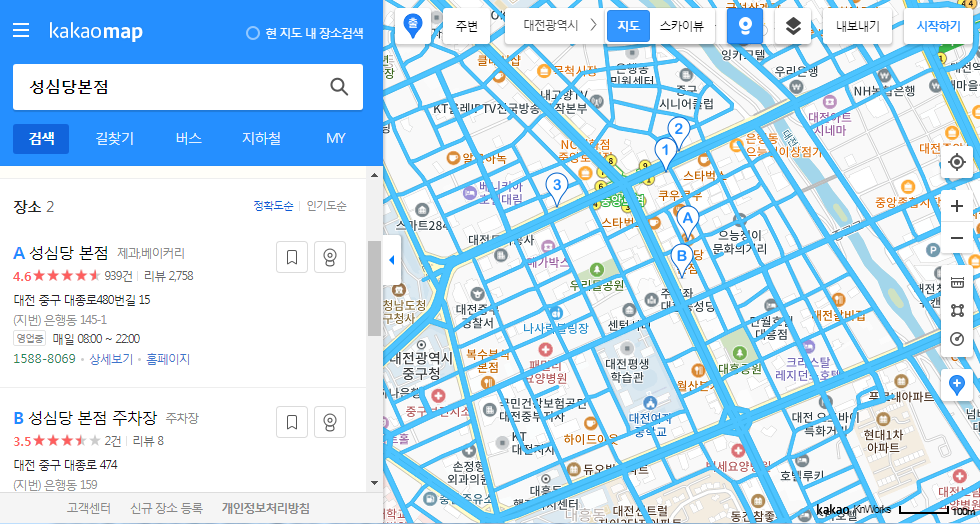The width and height of the screenshot is (980, 524).
Task: Collapse the side panel with arrow
Action: (391, 259)
